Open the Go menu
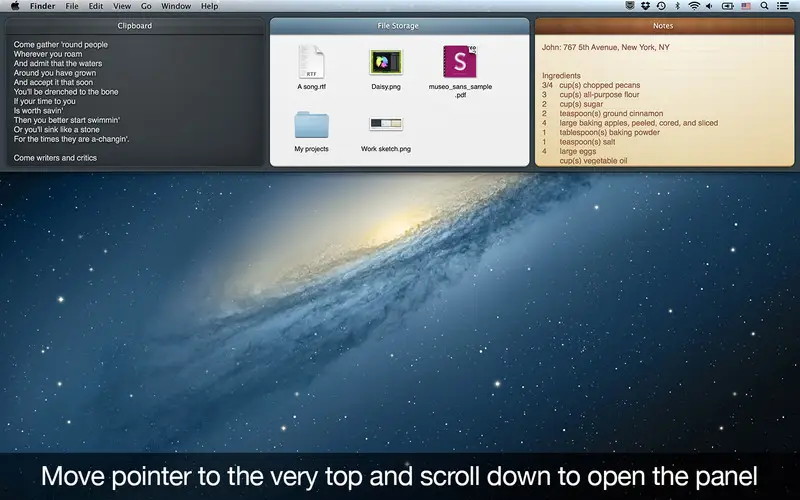The height and width of the screenshot is (500, 800). tap(146, 6)
